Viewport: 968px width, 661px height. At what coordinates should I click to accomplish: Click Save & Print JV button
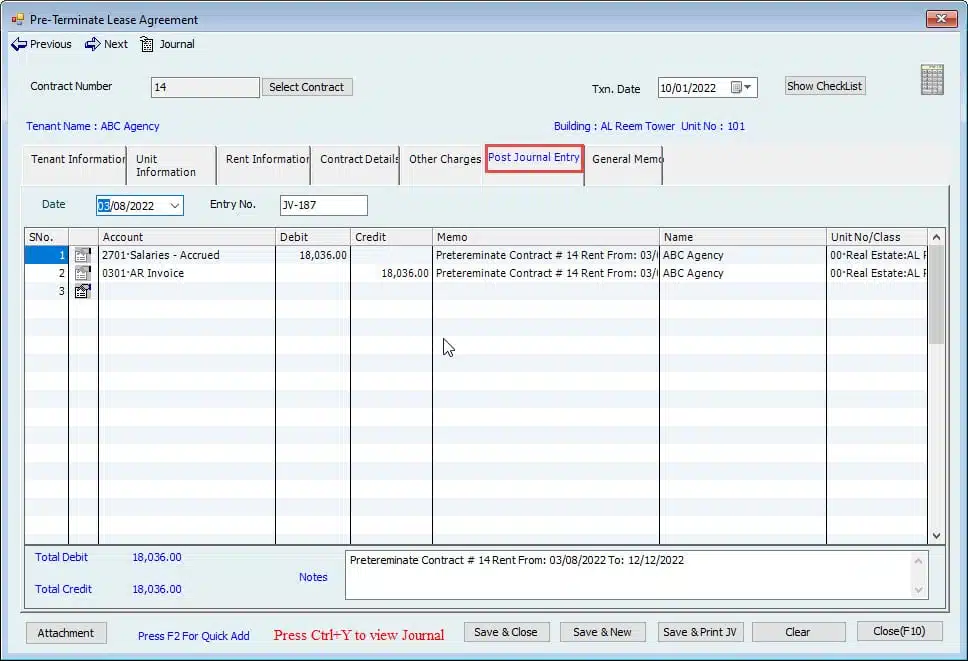700,632
